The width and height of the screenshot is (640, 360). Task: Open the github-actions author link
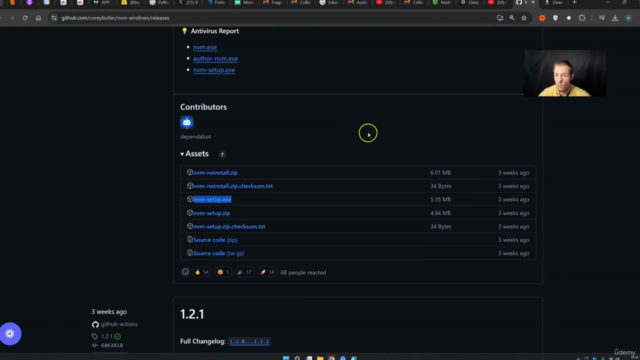coord(119,324)
